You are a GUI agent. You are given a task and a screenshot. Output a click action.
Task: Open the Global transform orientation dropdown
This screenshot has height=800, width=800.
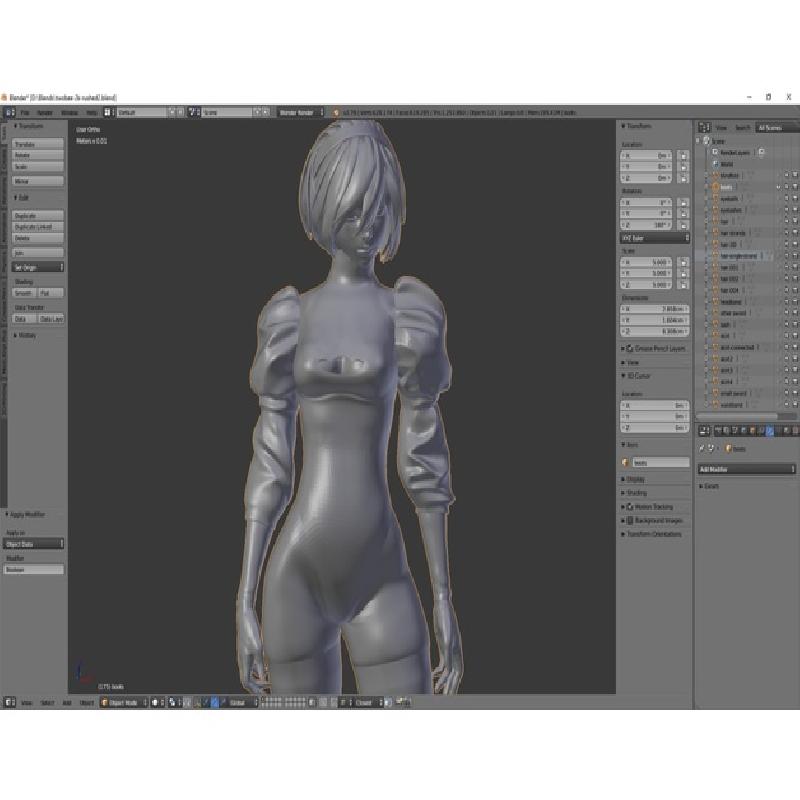(x=243, y=703)
